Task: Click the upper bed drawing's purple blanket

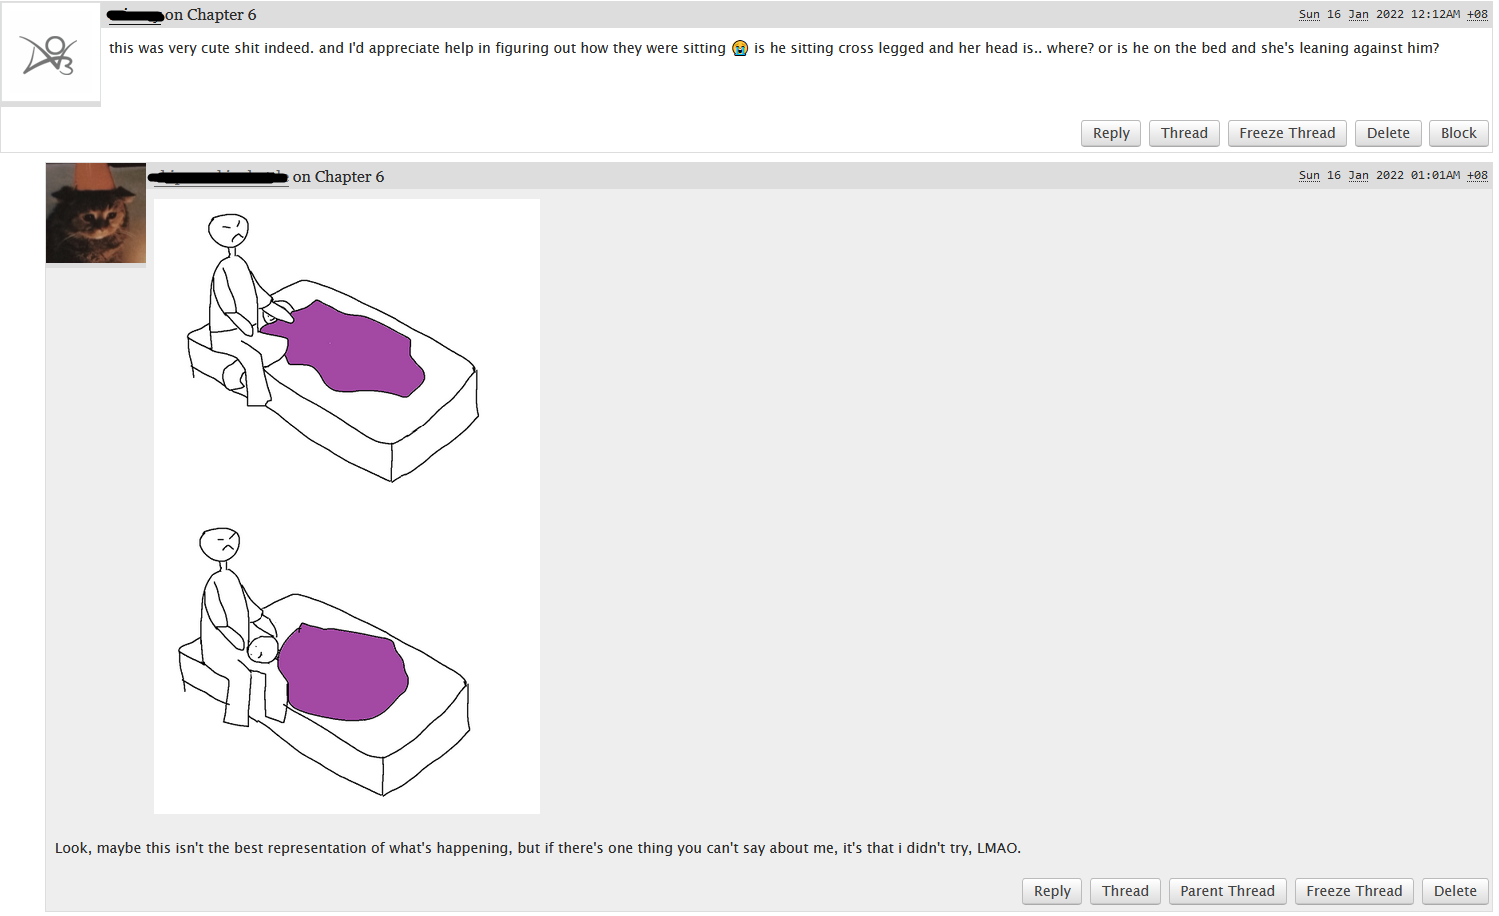Action: (350, 350)
